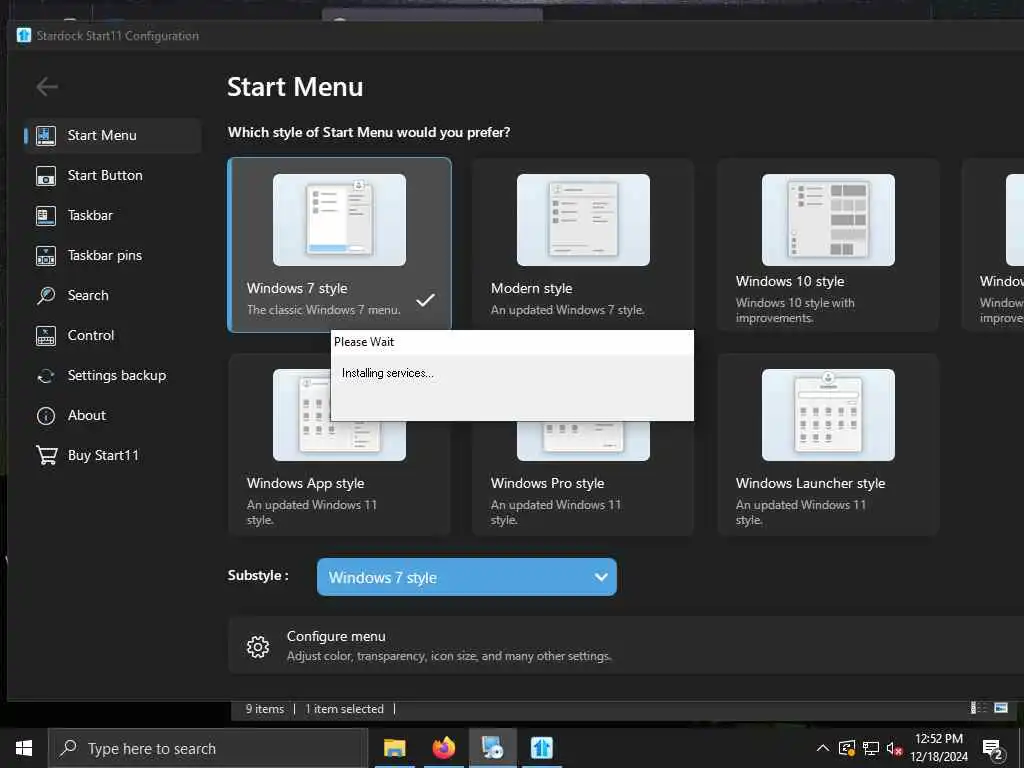Image resolution: width=1024 pixels, height=768 pixels.
Task: Click the Windows Launcher style preview thumbnail
Action: [828, 415]
